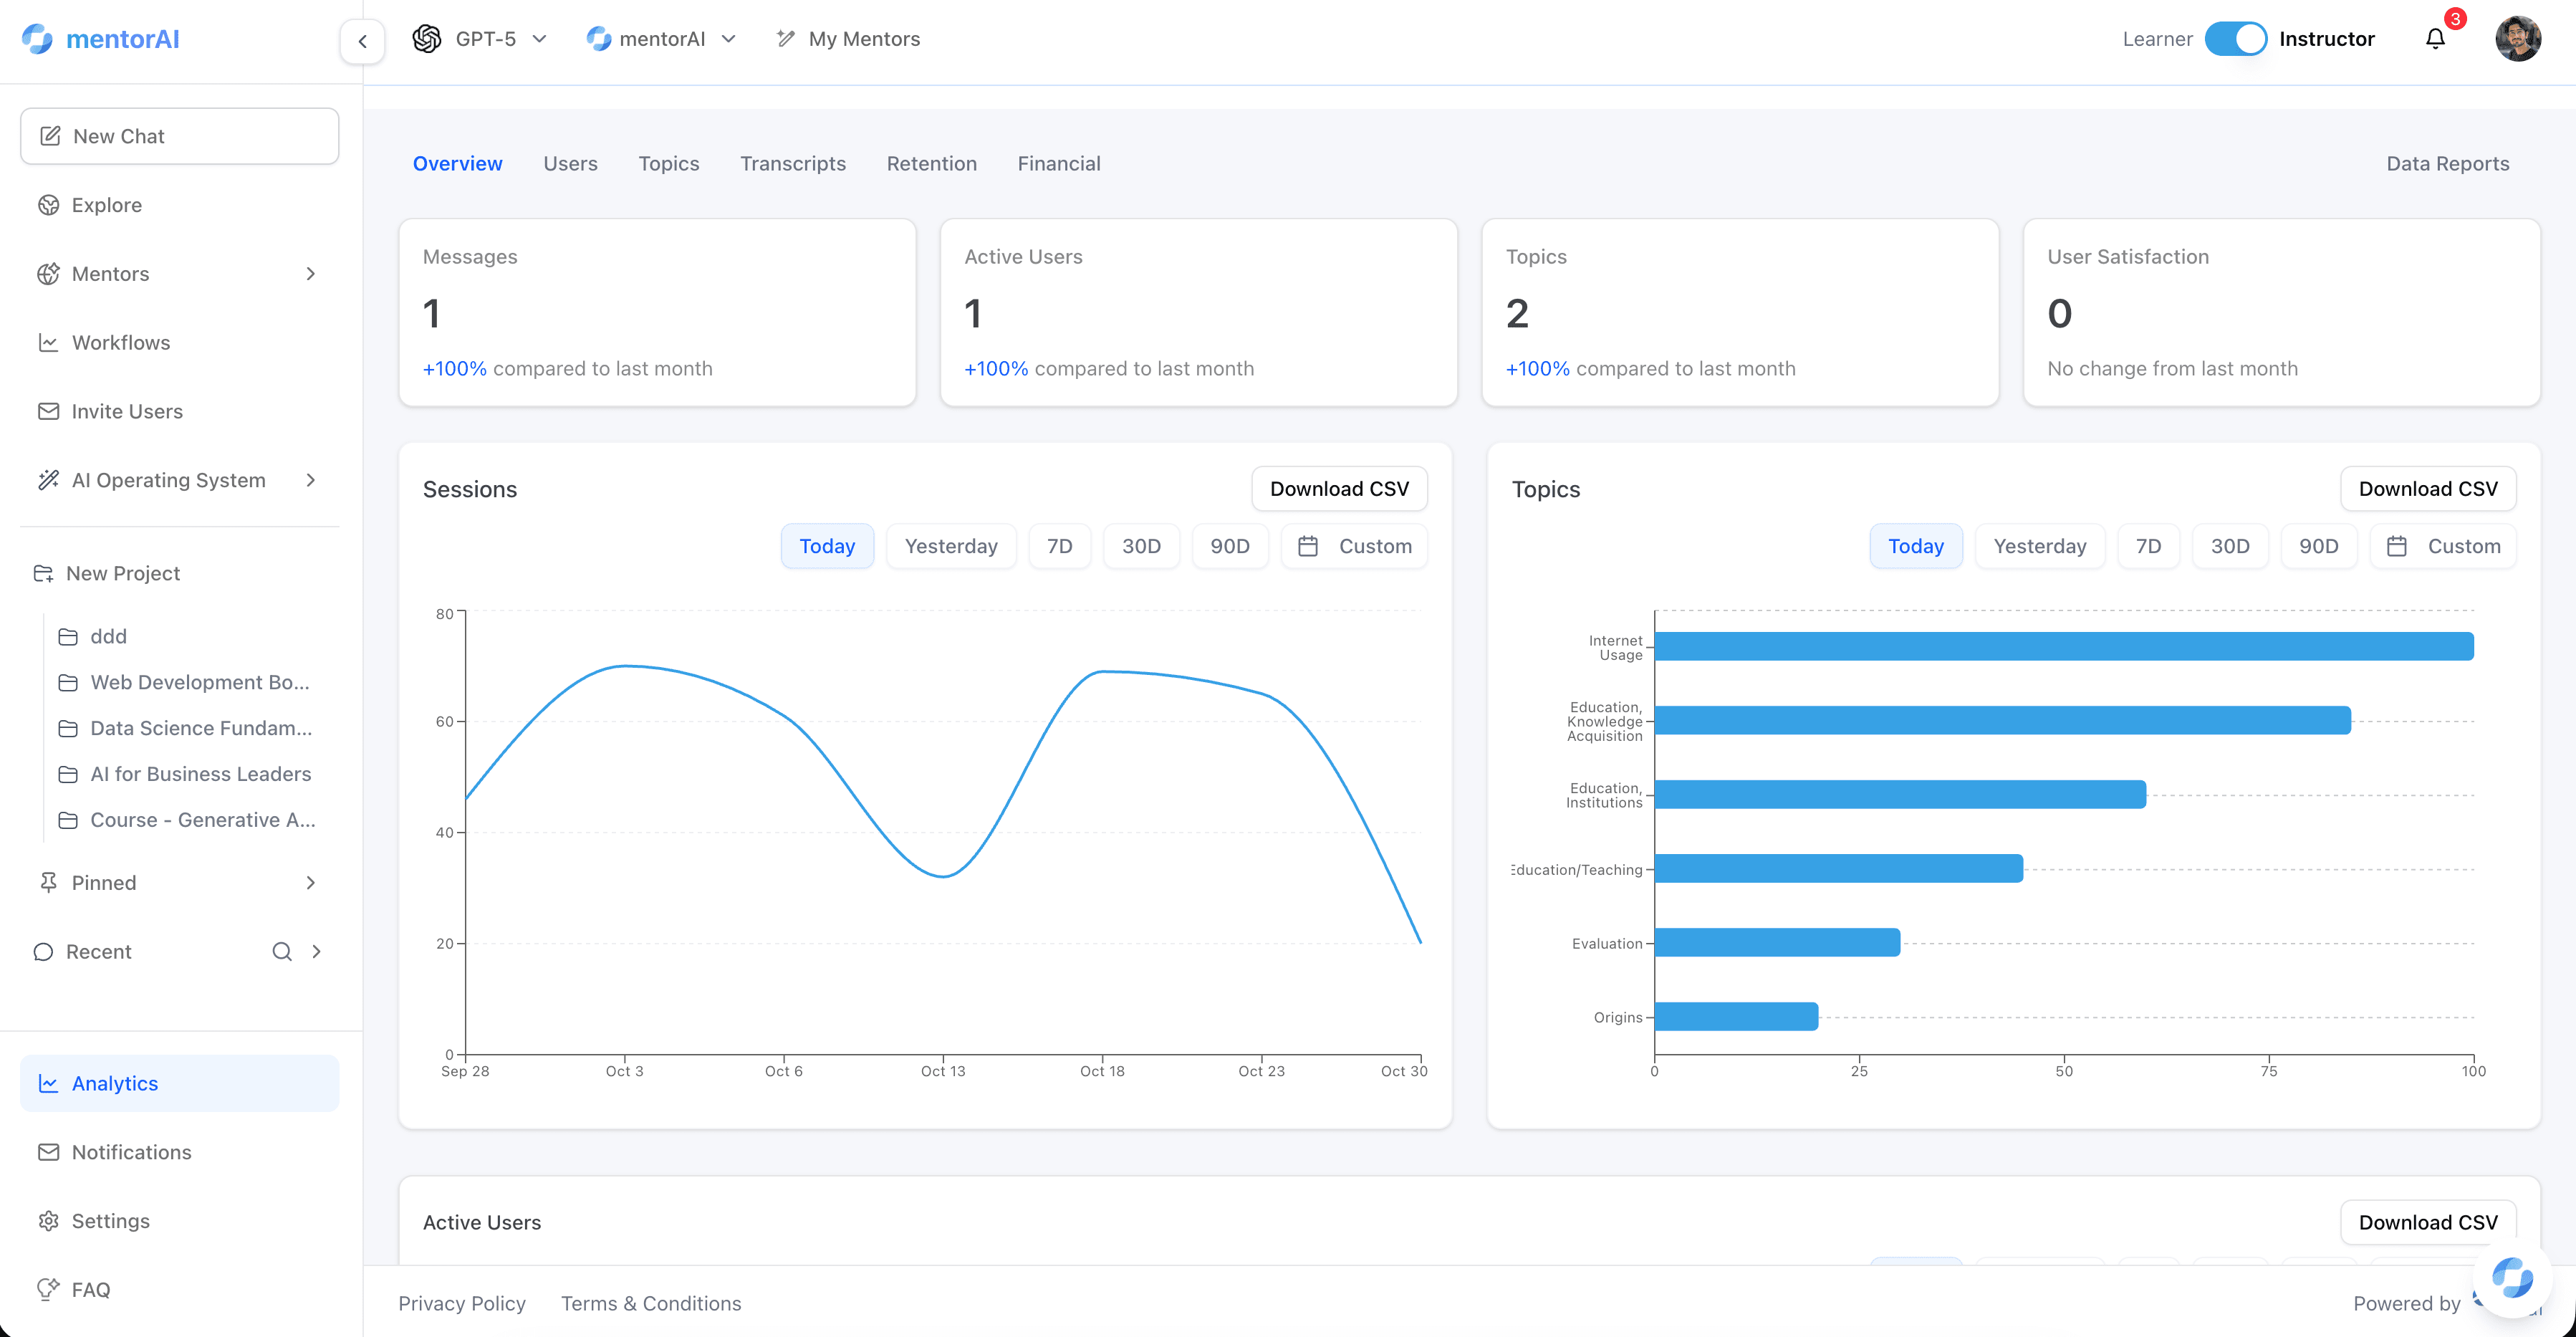Expand the Mentors sidebar section

click(x=311, y=273)
